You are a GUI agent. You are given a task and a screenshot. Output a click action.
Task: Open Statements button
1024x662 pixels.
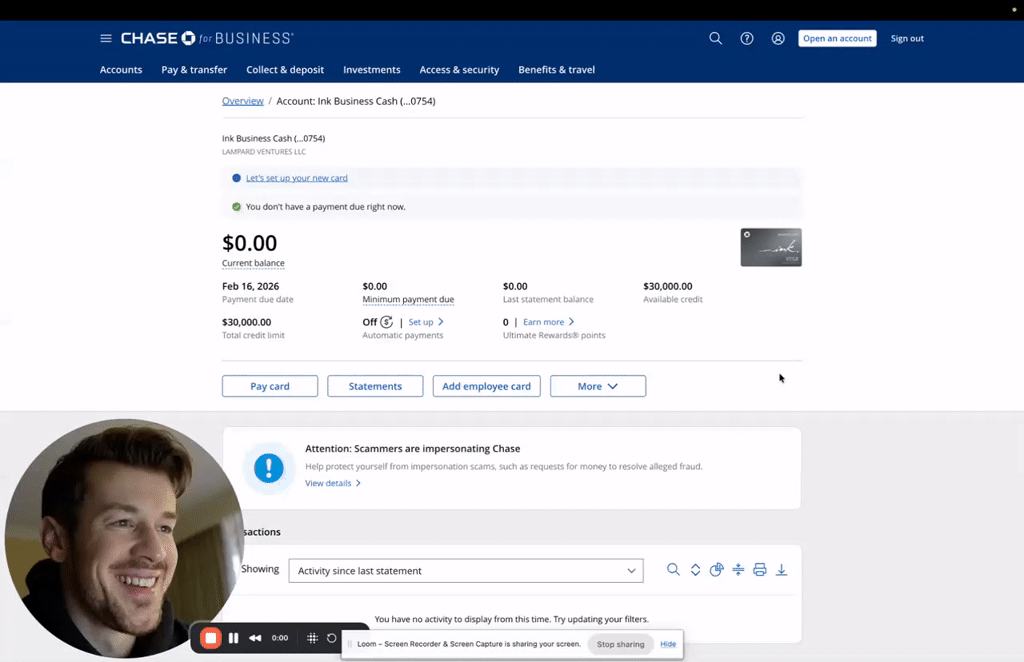point(375,386)
